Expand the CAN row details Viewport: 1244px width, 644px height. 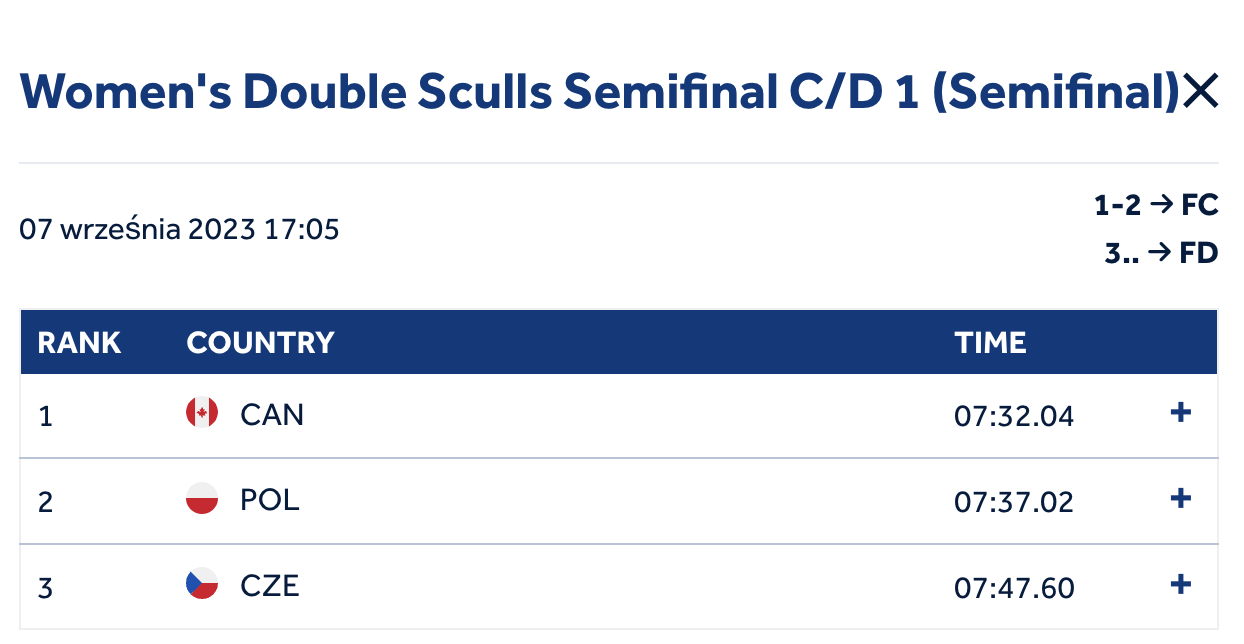[x=1181, y=412]
